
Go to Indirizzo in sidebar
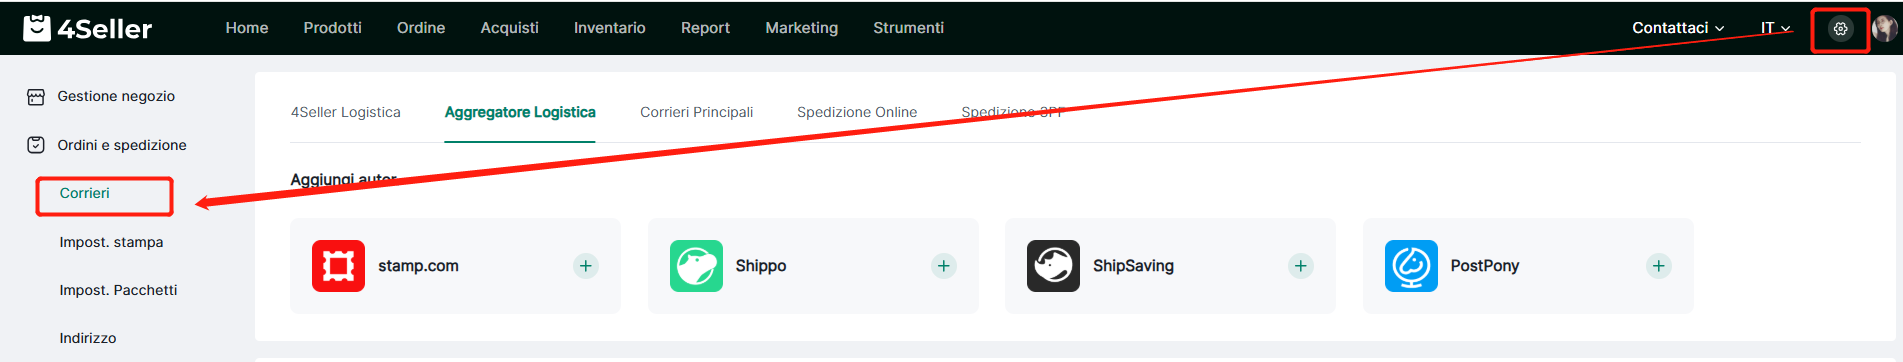[88, 338]
